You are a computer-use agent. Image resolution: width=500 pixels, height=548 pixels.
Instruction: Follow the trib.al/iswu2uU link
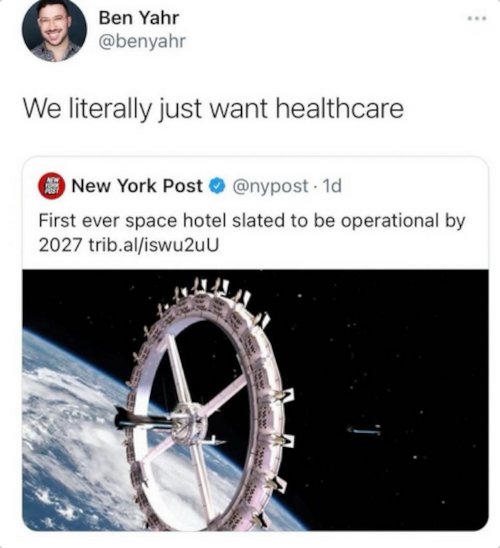(154, 245)
